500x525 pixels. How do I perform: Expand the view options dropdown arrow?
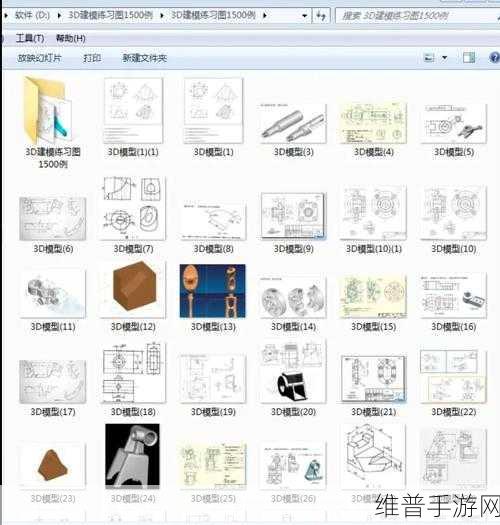tap(444, 58)
